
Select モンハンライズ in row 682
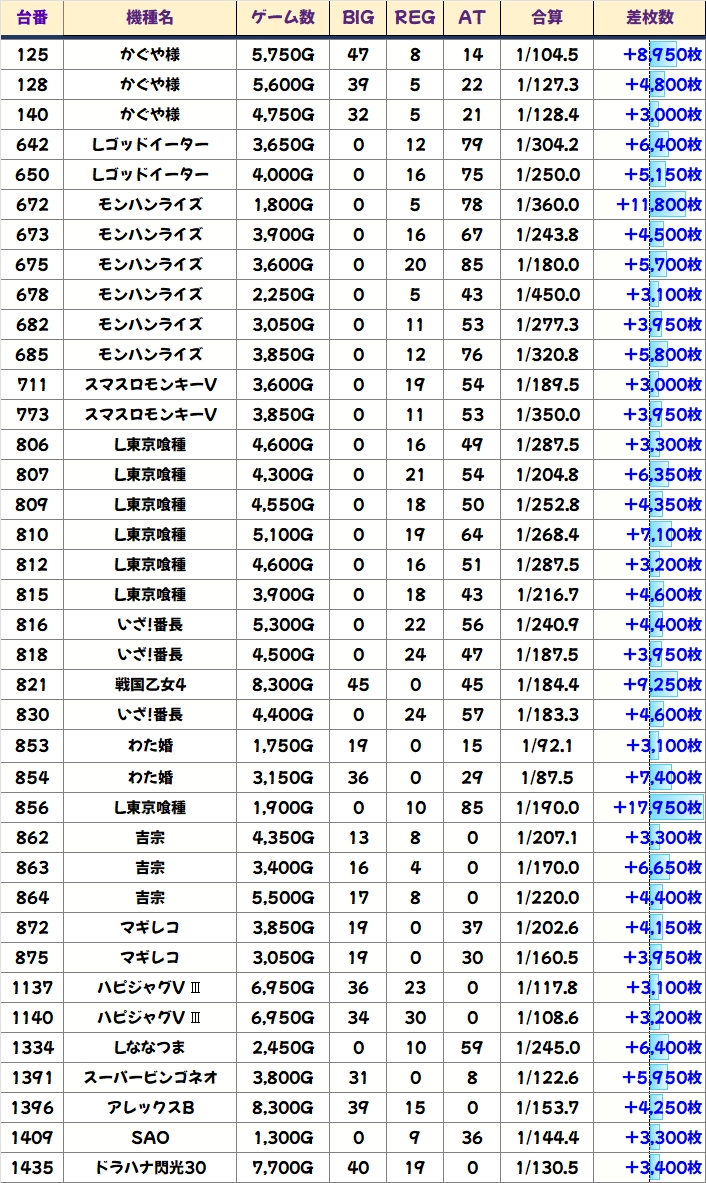[150, 324]
